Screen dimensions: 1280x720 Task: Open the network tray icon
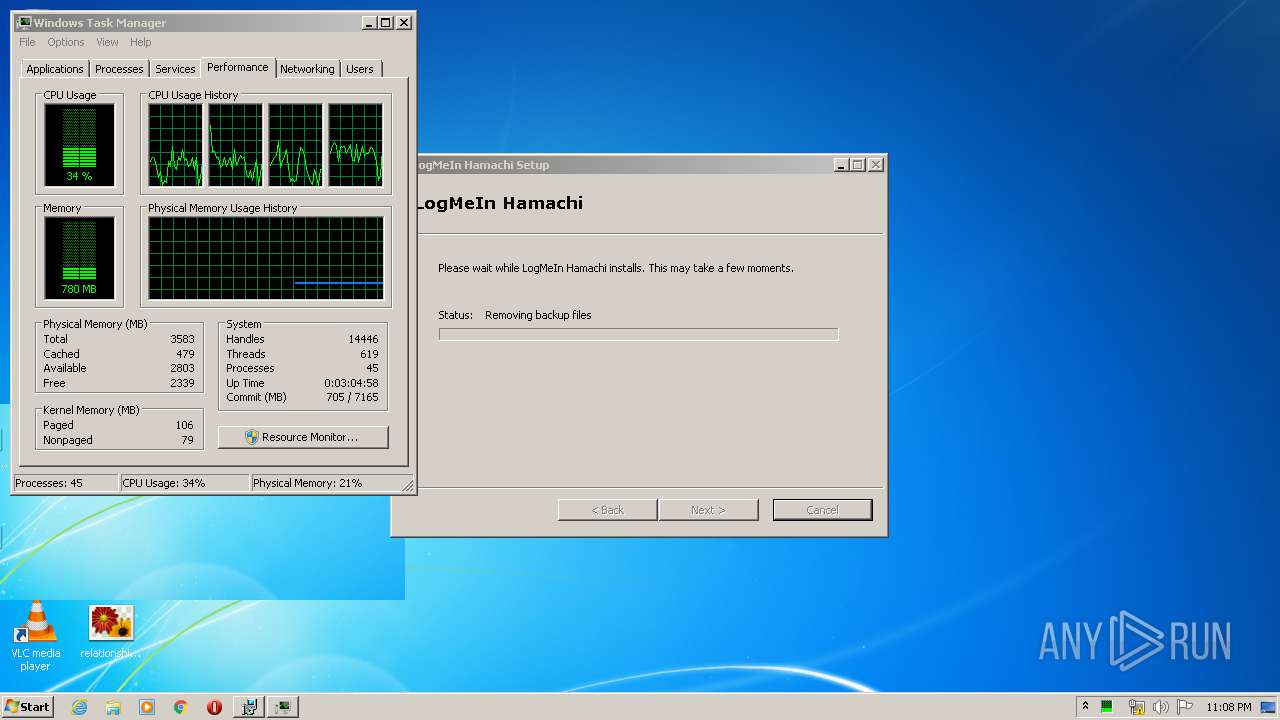(x=1136, y=707)
